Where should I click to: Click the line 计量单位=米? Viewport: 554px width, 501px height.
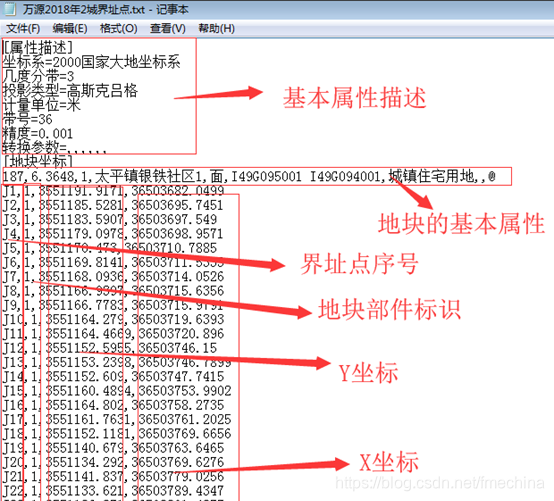click(42, 105)
